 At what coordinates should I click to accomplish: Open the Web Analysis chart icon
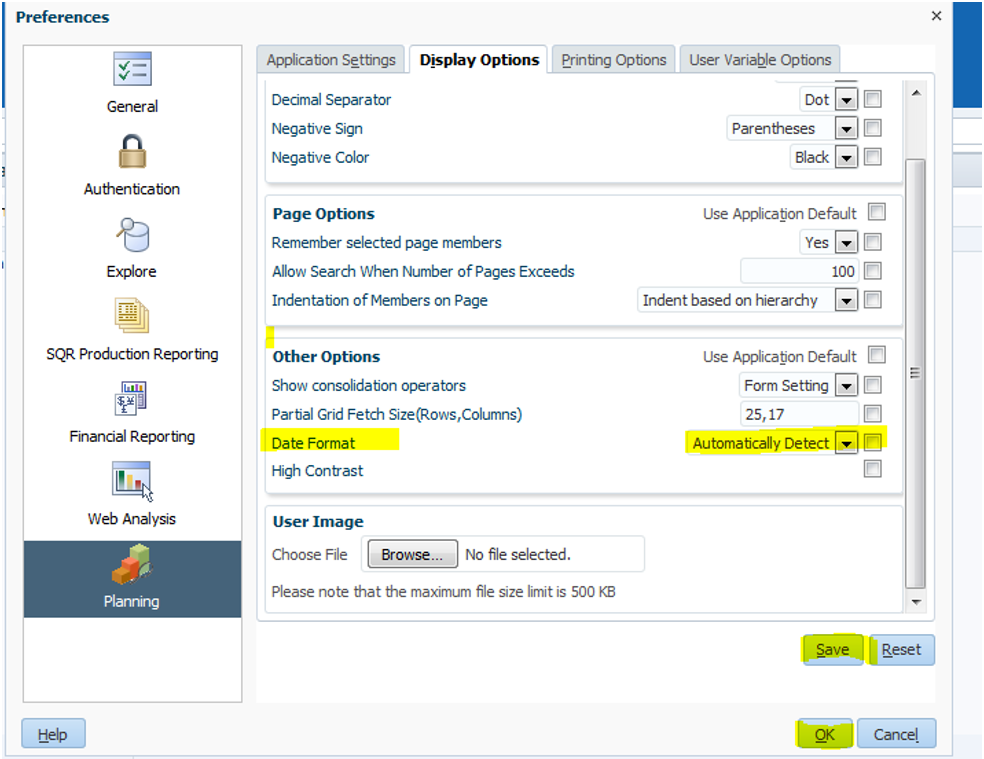click(x=132, y=483)
